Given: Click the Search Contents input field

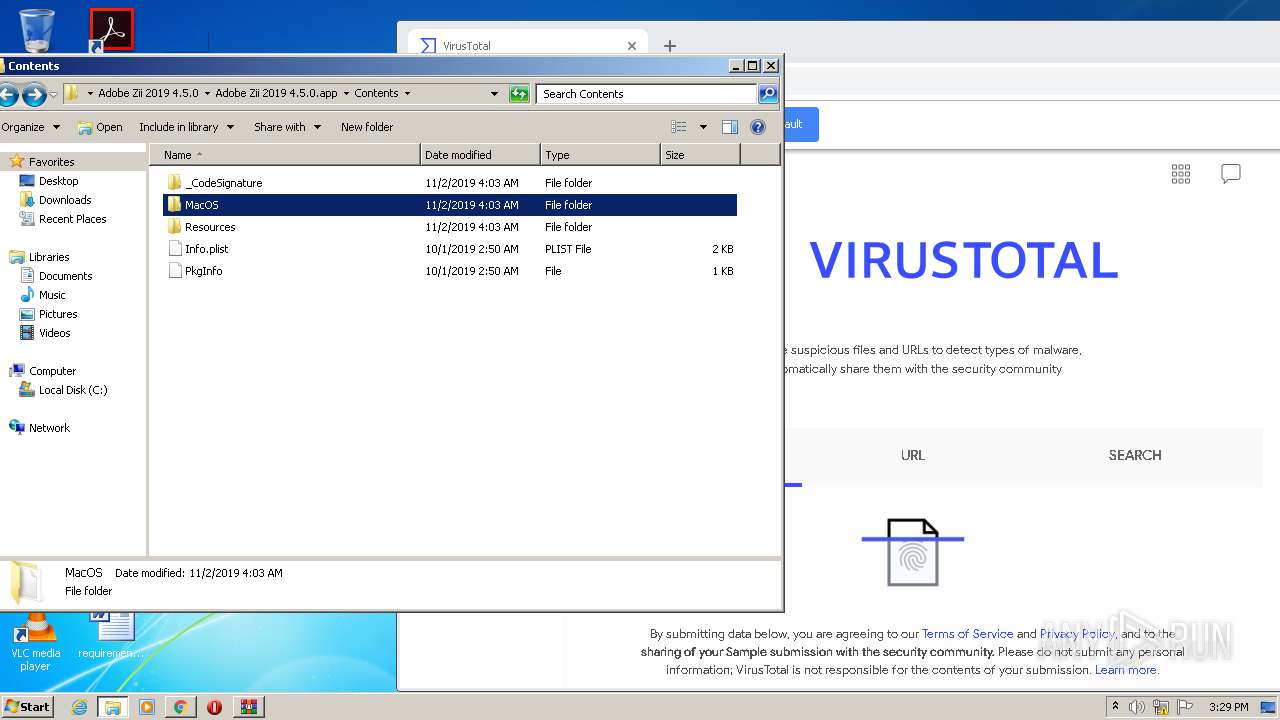Looking at the screenshot, I should point(647,94).
